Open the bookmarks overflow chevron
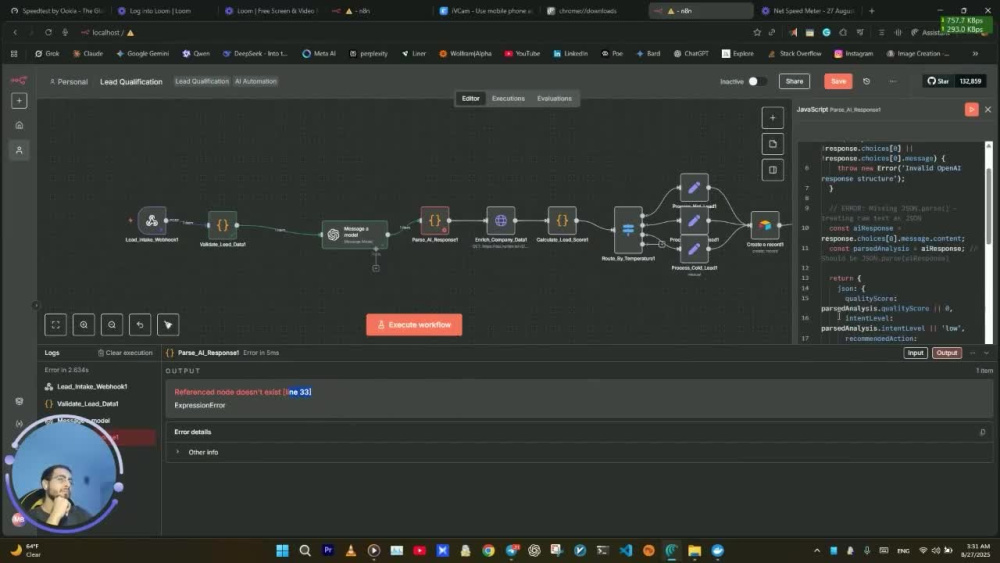The width and height of the screenshot is (1000, 563). 974,54
